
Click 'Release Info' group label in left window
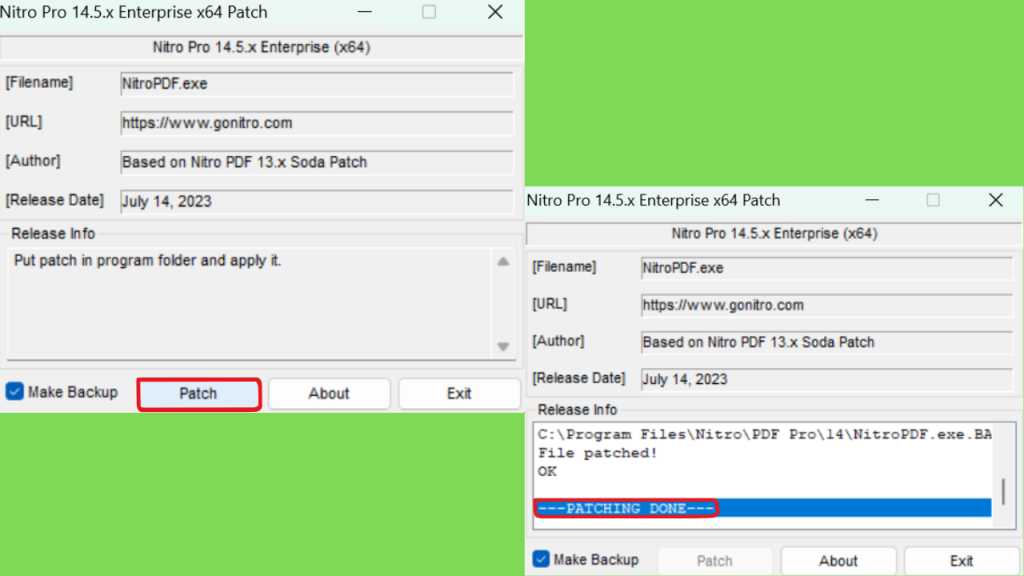click(53, 233)
